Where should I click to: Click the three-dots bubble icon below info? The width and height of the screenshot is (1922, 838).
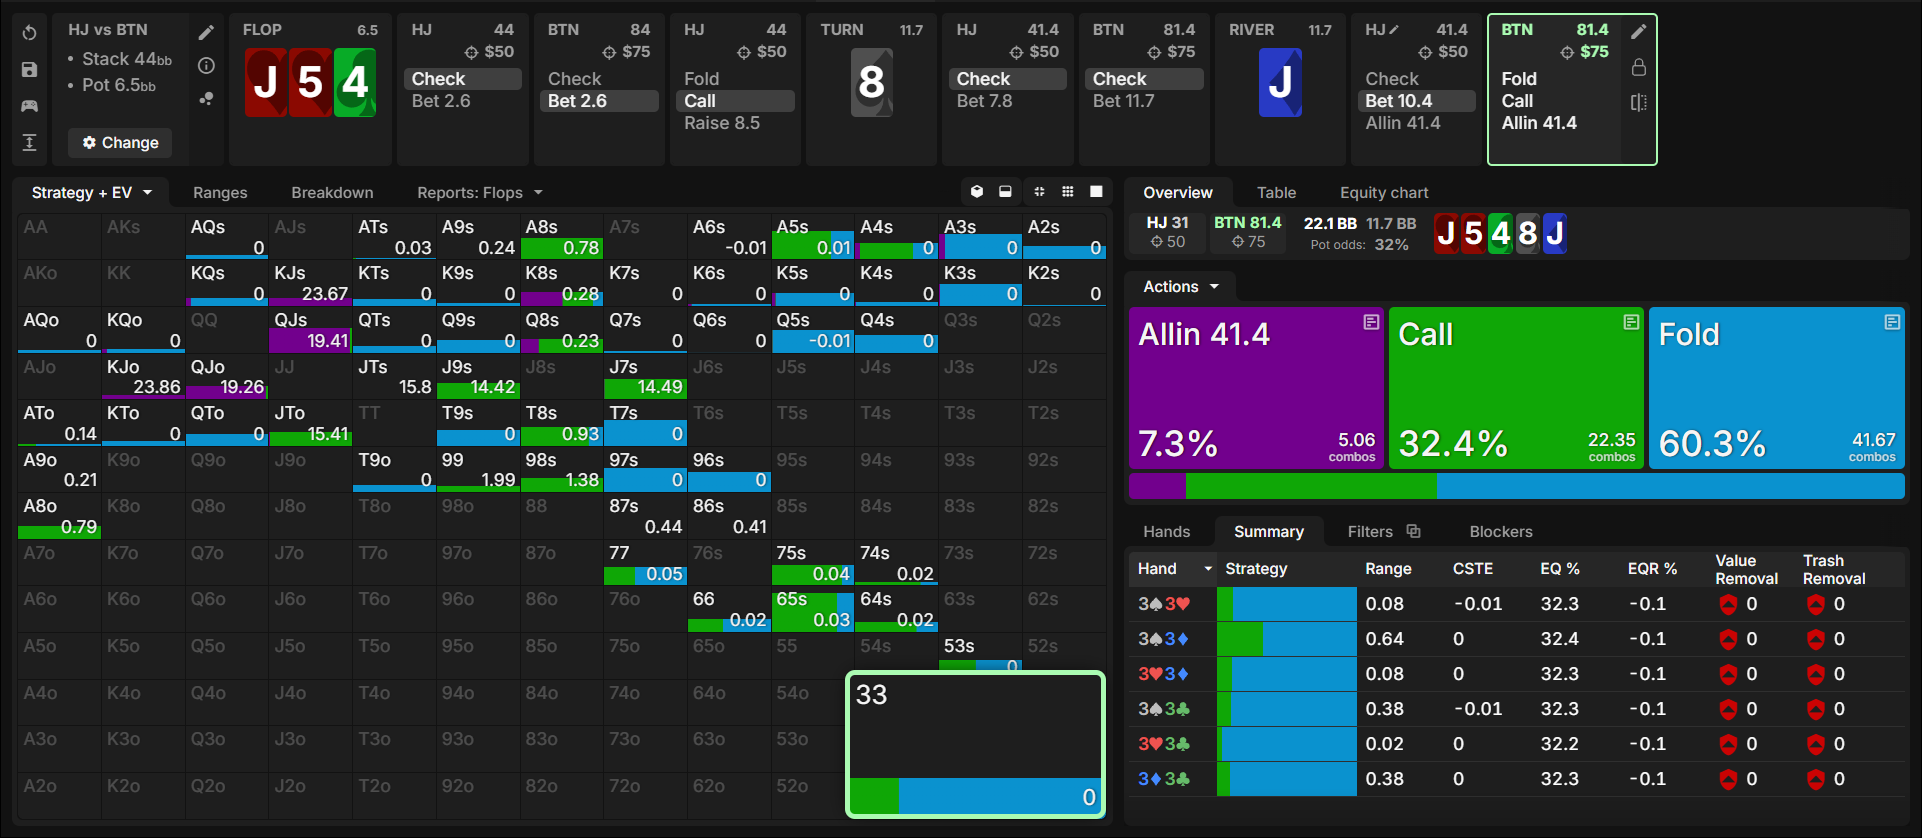click(206, 99)
